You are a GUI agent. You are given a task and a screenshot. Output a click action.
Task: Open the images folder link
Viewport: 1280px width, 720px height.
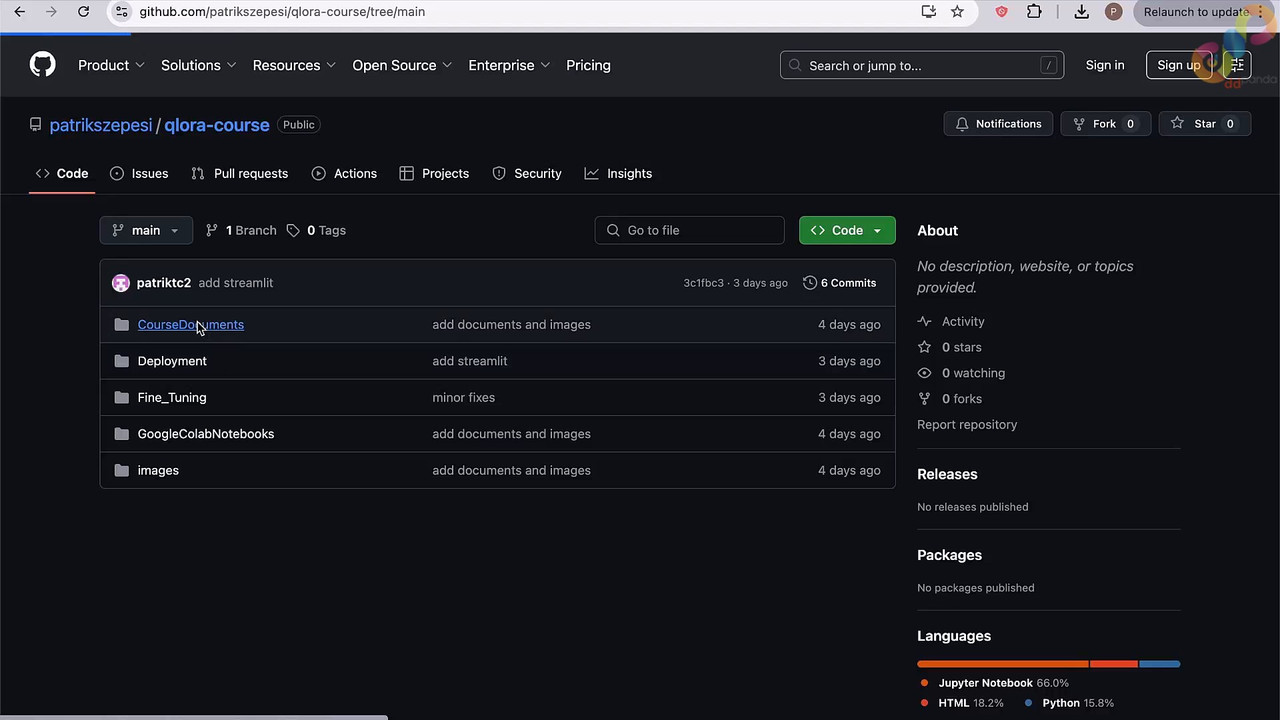158,470
